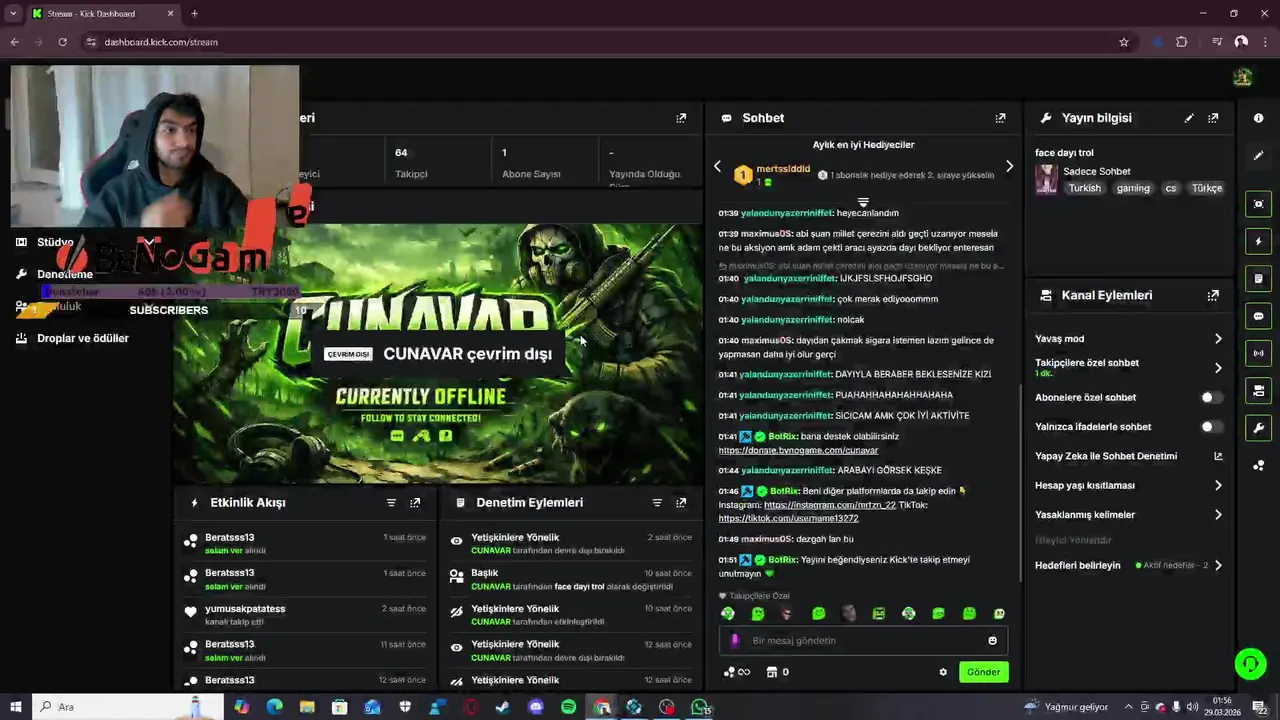This screenshot has height=720, width=1280.
Task: Click the broadcast signal icon in the right sidebar
Action: [x=1258, y=353]
